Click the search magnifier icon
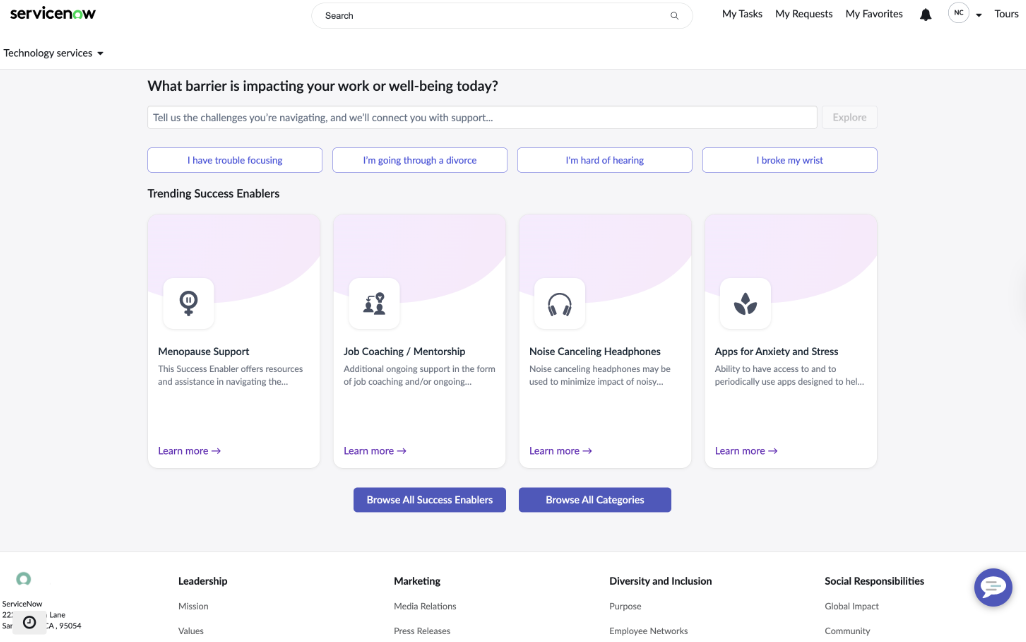 pyautogui.click(x=674, y=16)
